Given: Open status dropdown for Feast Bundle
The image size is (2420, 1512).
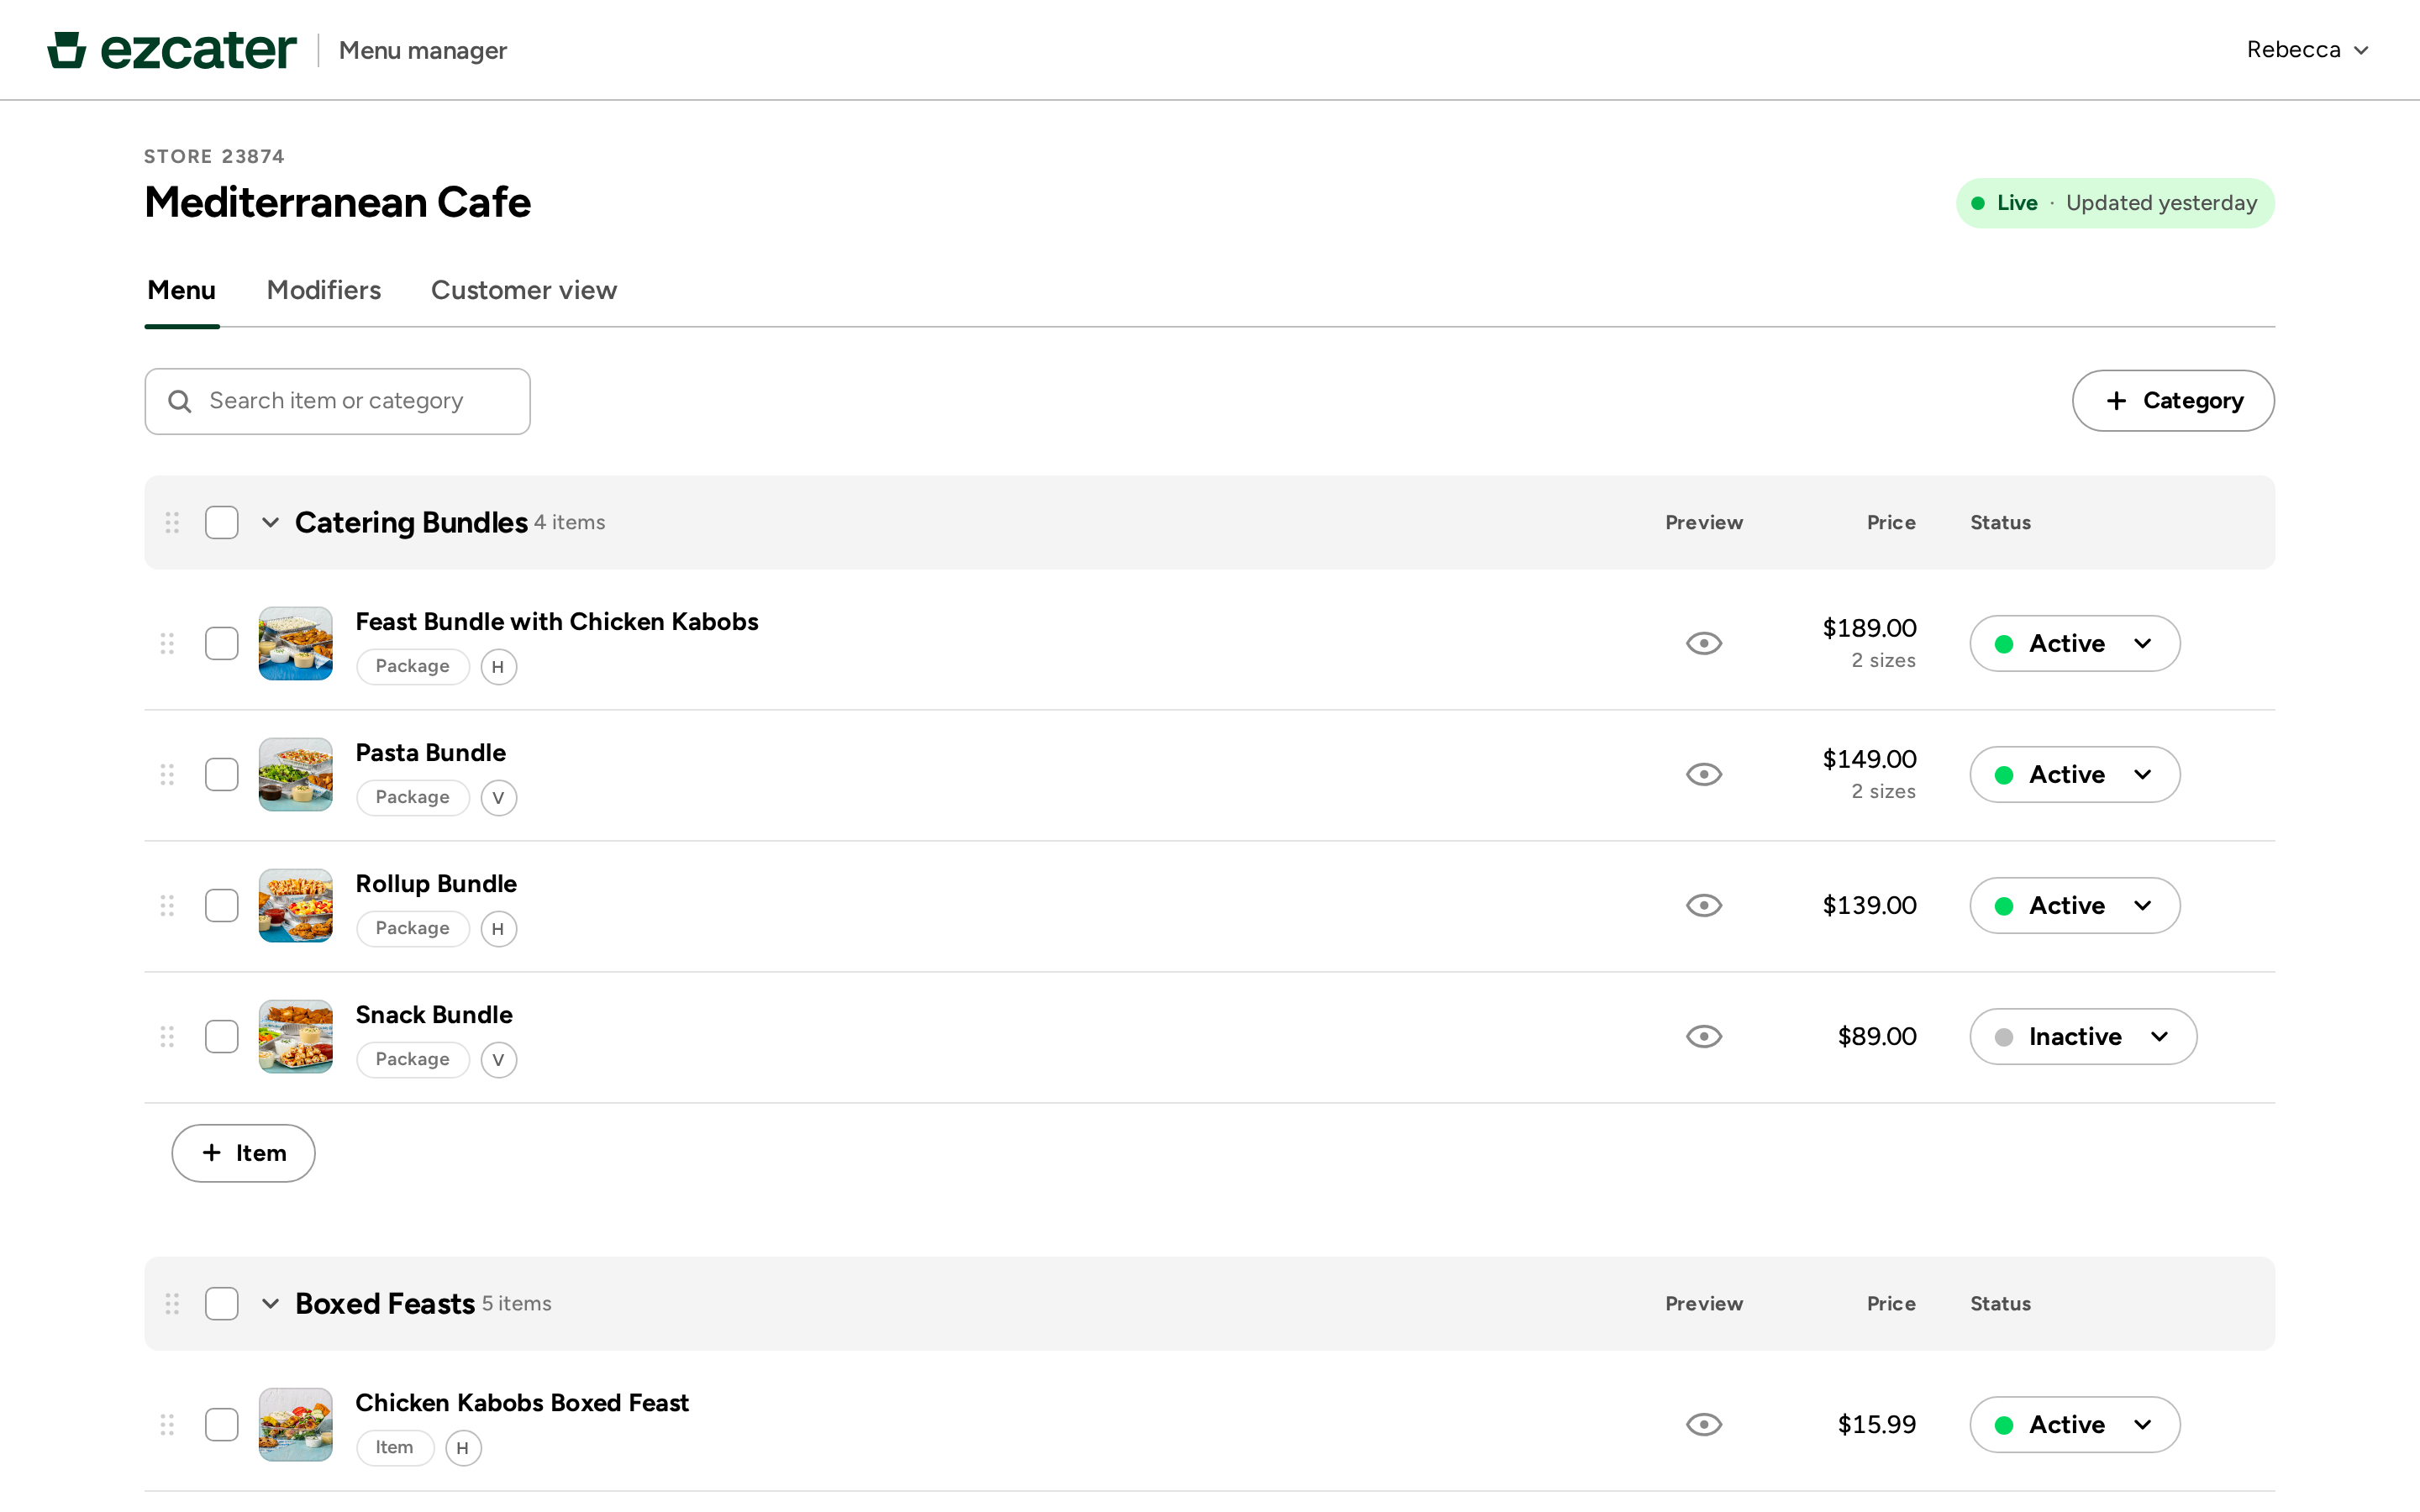Looking at the screenshot, I should coord(2074,643).
